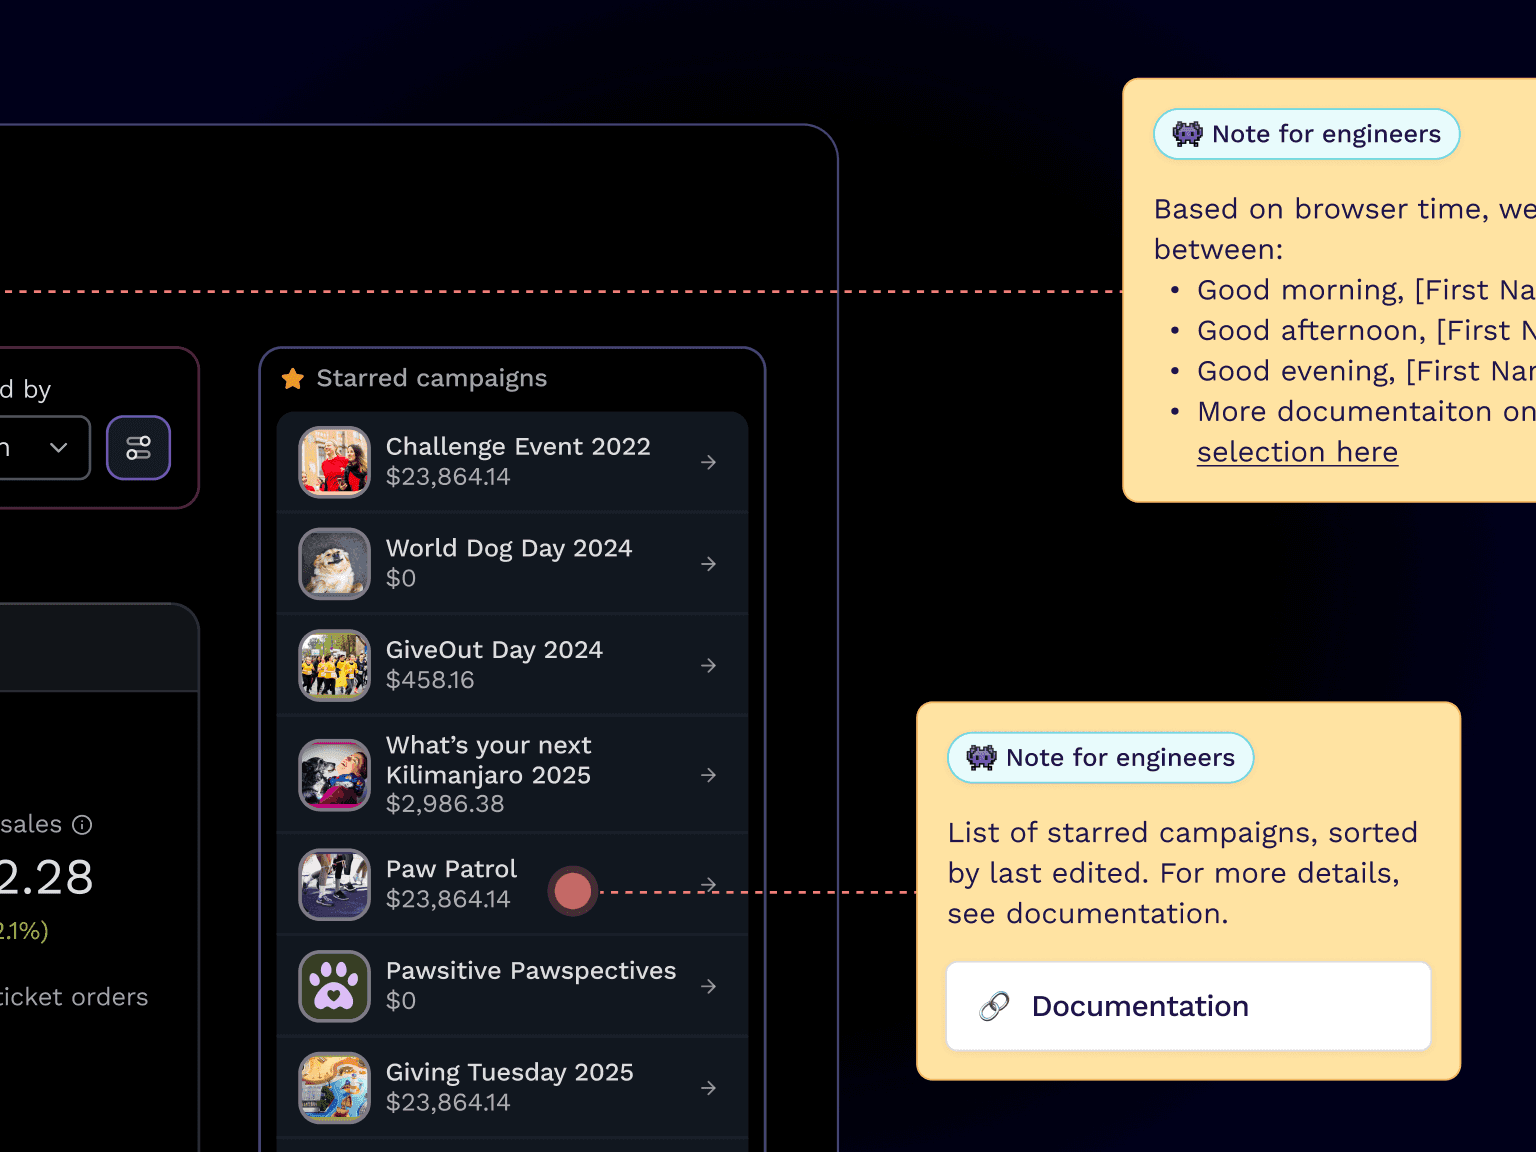Image resolution: width=1536 pixels, height=1152 pixels.
Task: Click the Kilimanjaro 2025 campaign thumbnail
Action: click(x=335, y=775)
